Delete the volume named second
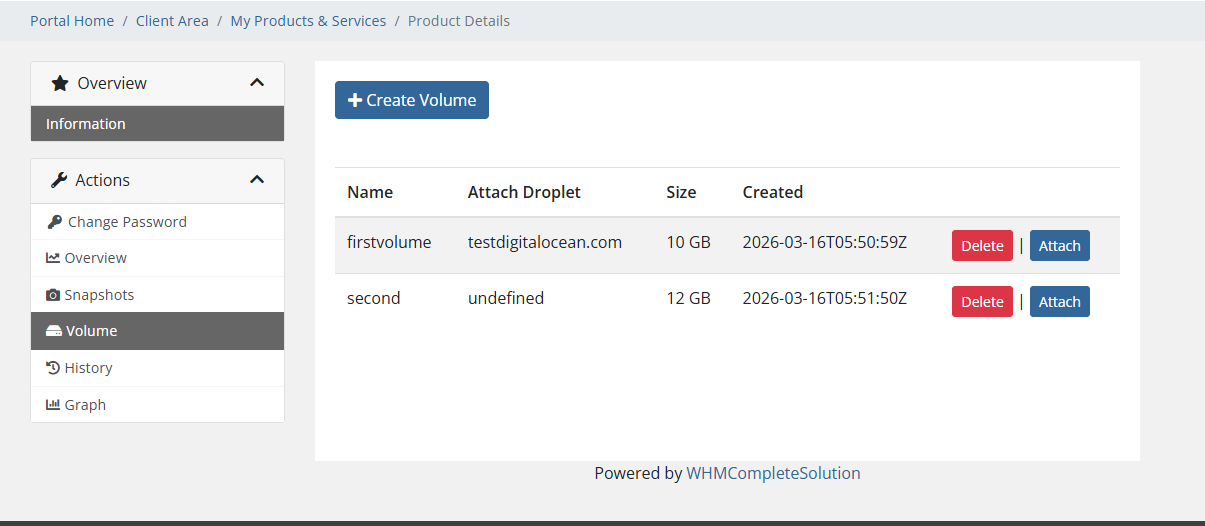Viewport: 1205px width, 526px height. 981,302
